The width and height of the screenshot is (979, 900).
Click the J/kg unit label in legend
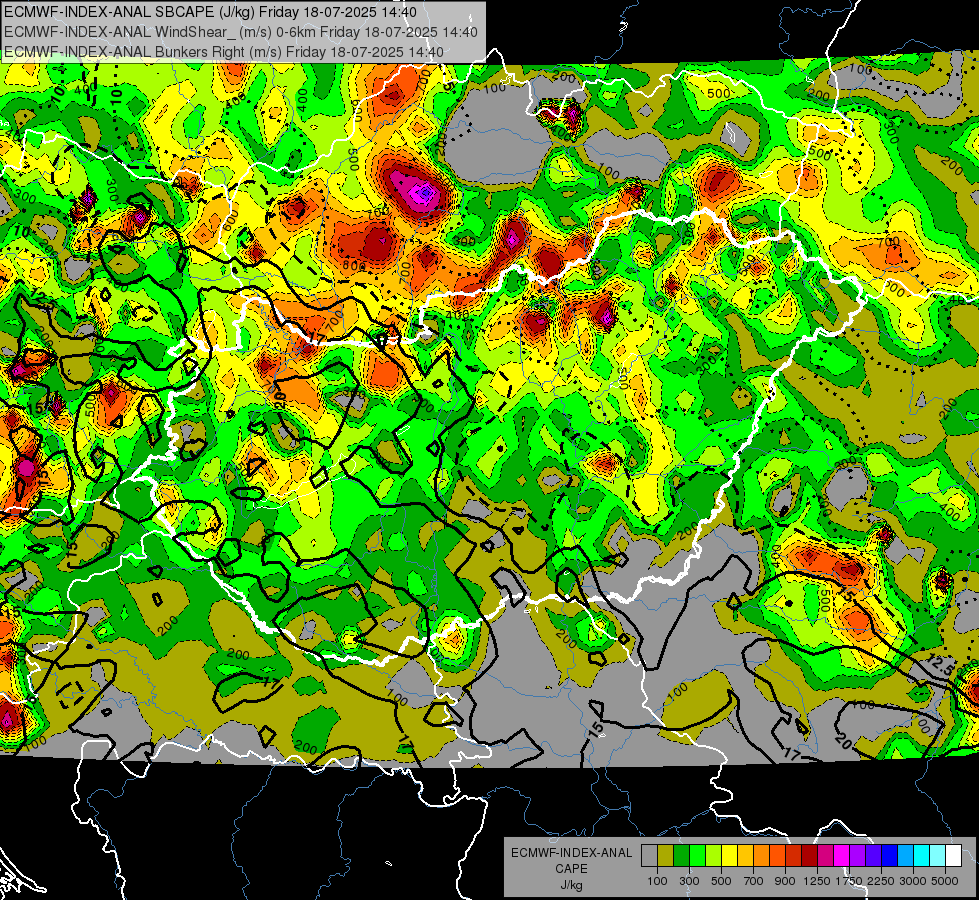click(571, 885)
